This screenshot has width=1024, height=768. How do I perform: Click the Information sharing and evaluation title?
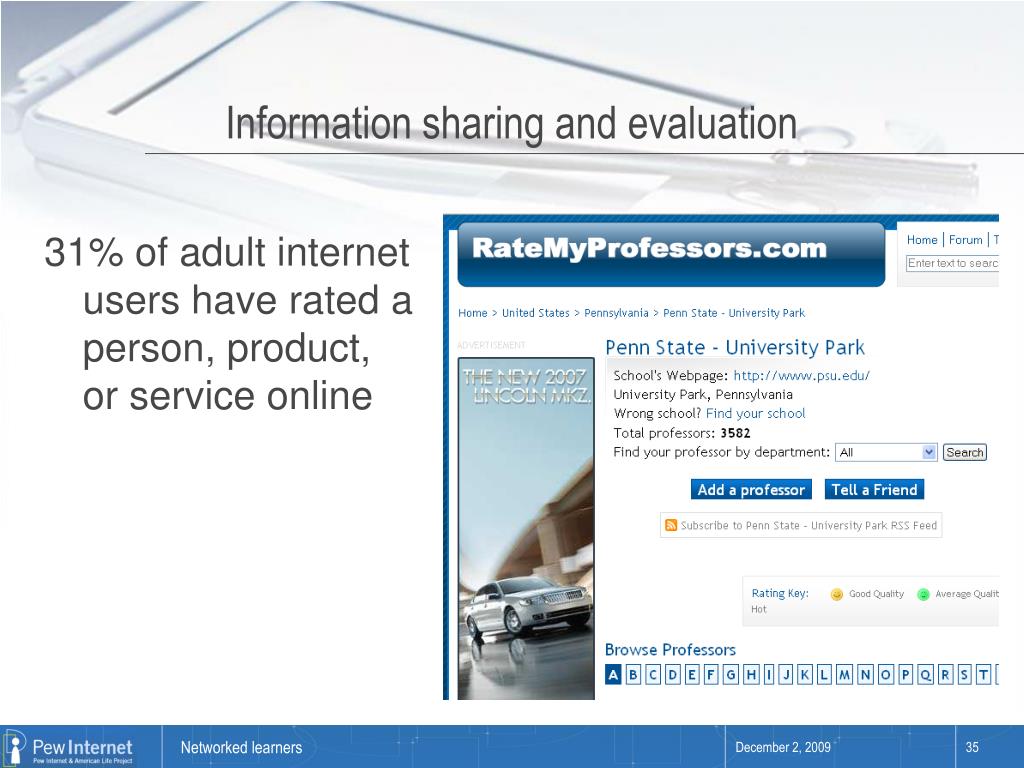[x=511, y=124]
